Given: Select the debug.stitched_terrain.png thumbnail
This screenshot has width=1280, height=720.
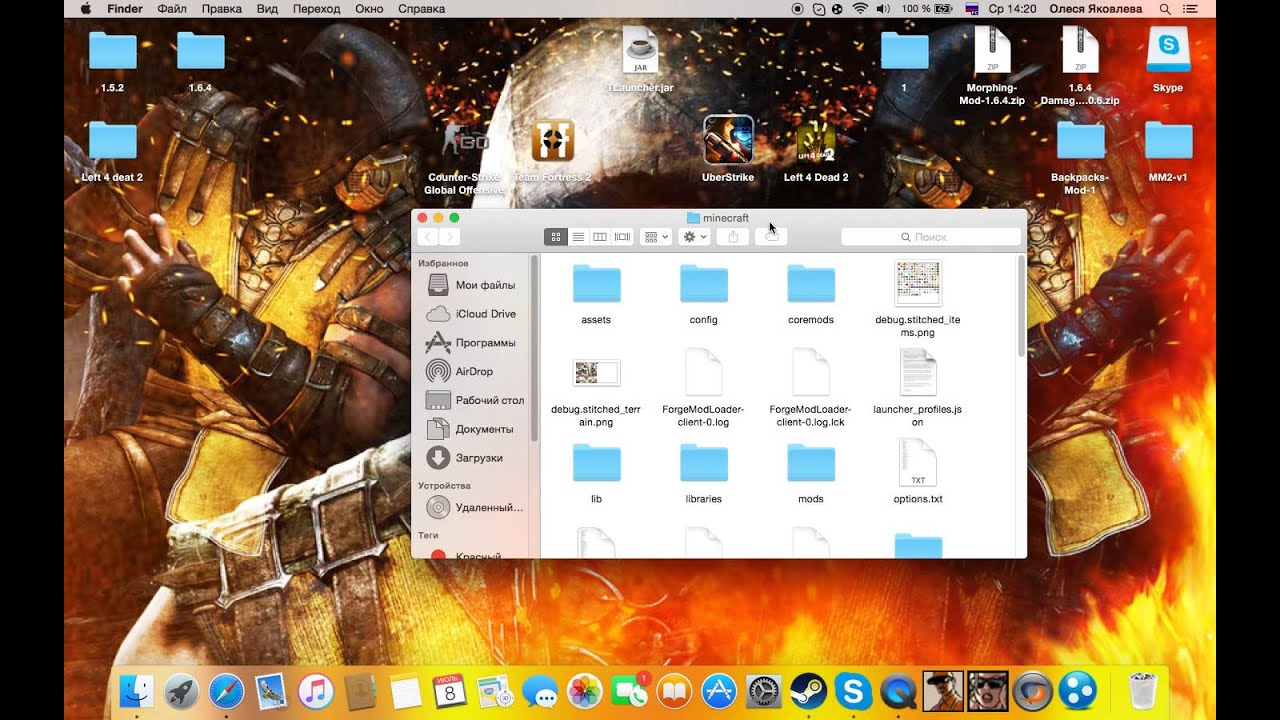Looking at the screenshot, I should (597, 373).
